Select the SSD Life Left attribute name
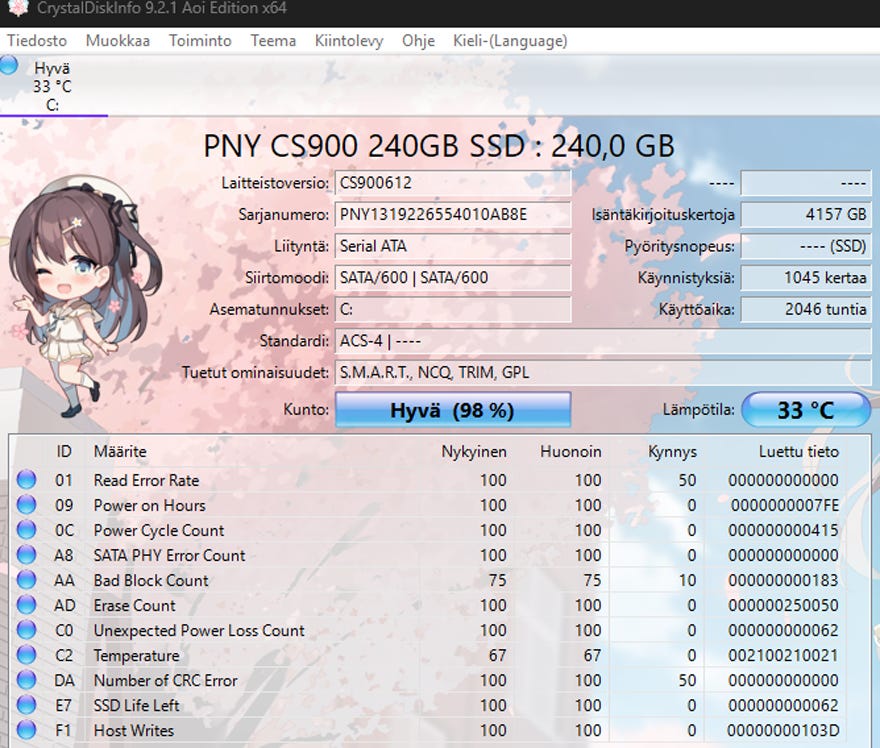 click(136, 705)
